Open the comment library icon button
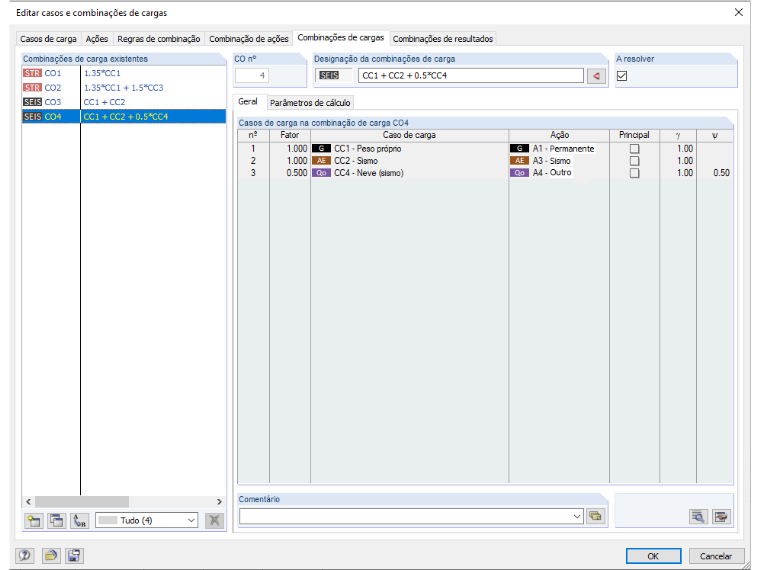 point(595,516)
